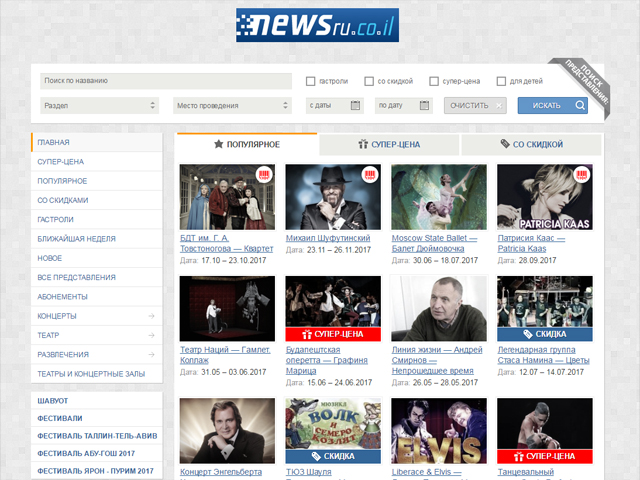Click arrow icon next to КОНЦЕРТЫ
This screenshot has height=480, width=640.
click(151, 316)
